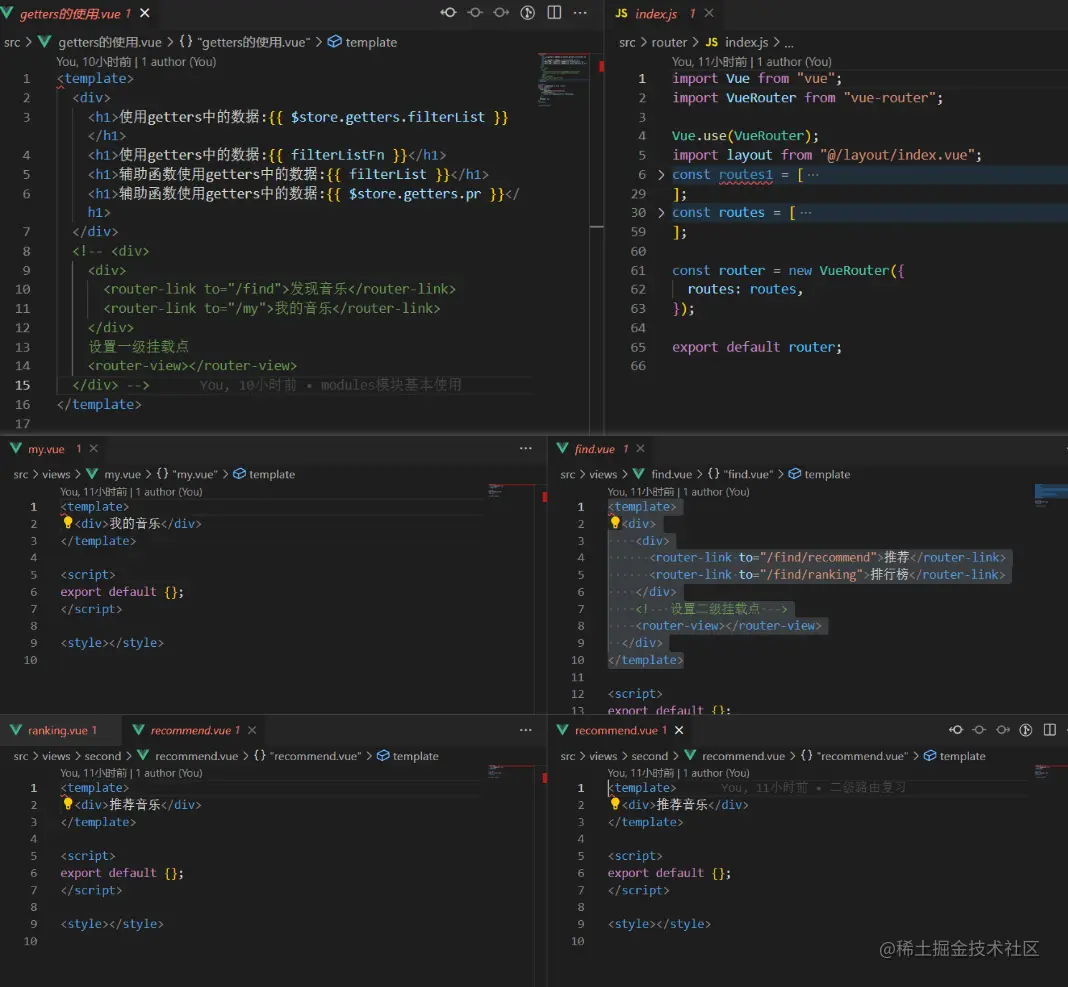Click blame annotation above find.vue line 1
1068x987 pixels.
click(x=678, y=492)
